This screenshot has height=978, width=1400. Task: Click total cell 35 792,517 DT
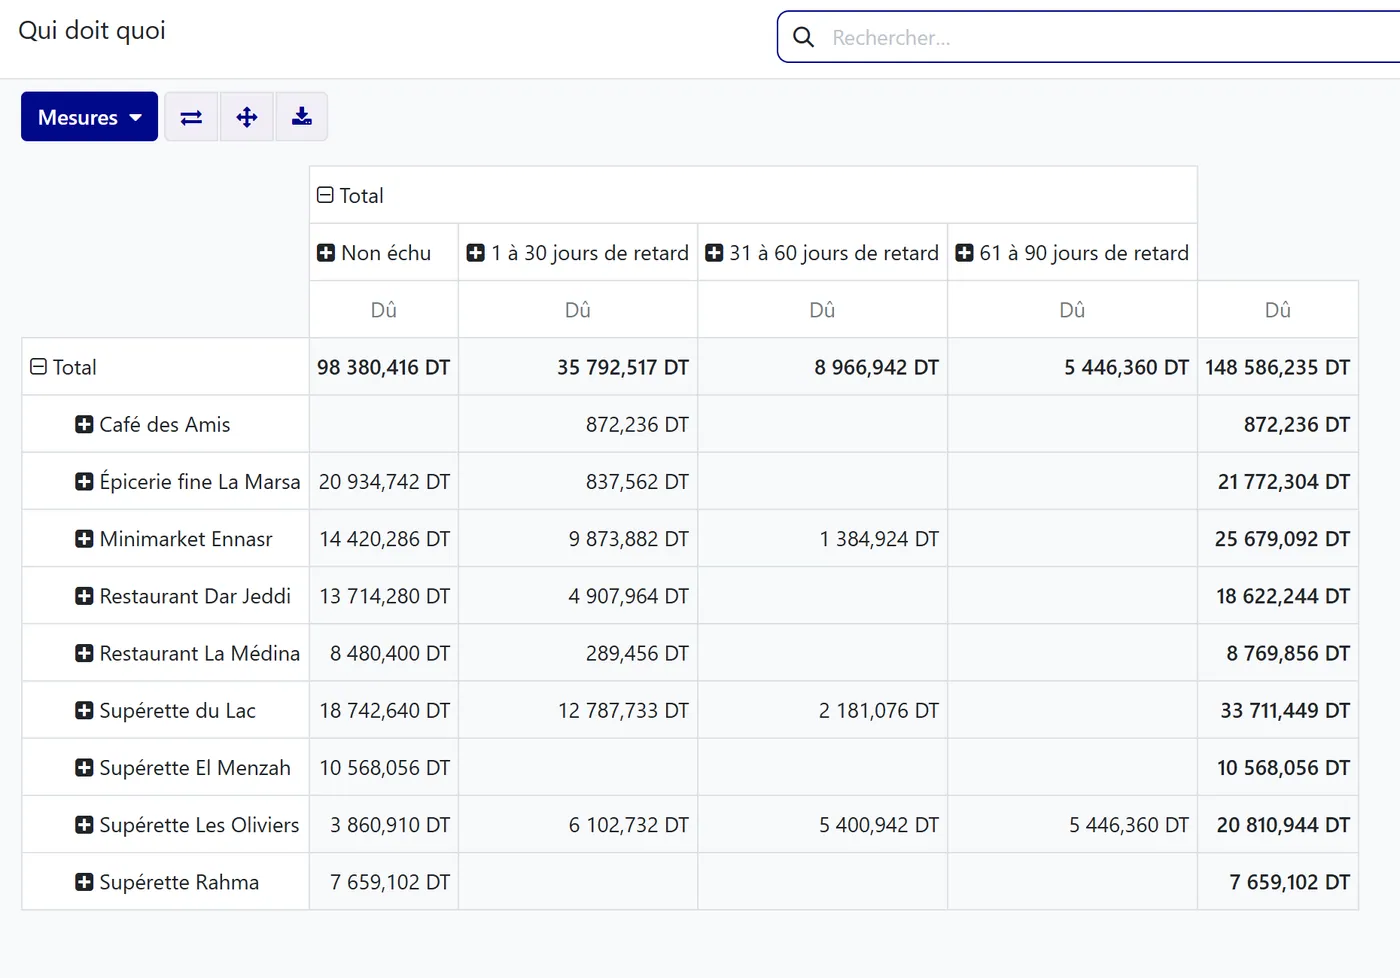[578, 367]
